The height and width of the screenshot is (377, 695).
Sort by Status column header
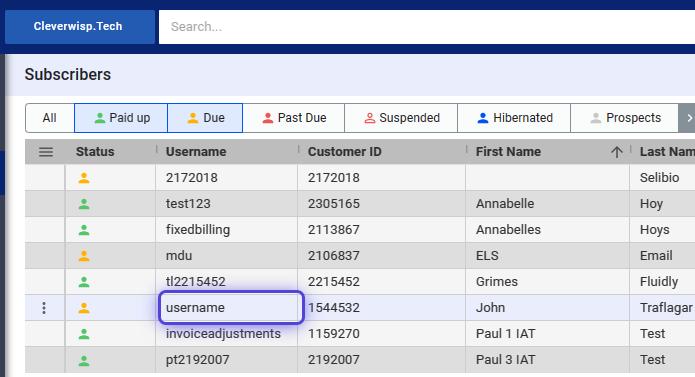pos(95,152)
